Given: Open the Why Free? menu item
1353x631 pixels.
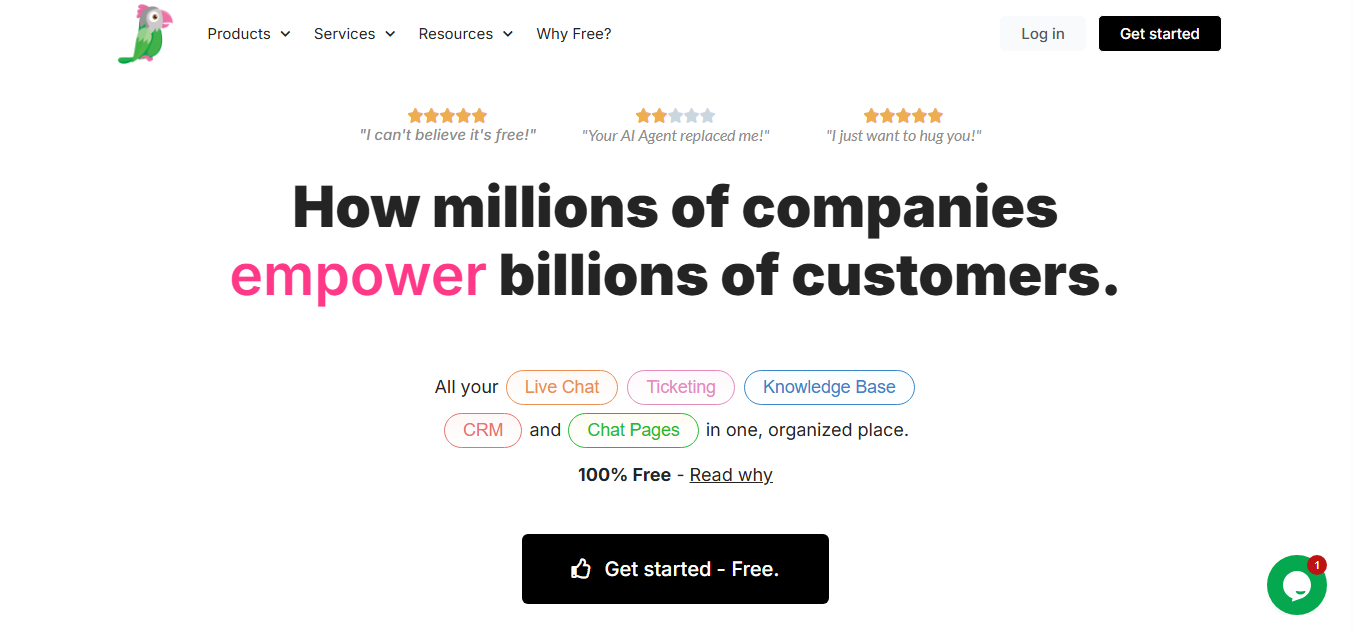Looking at the screenshot, I should [573, 33].
